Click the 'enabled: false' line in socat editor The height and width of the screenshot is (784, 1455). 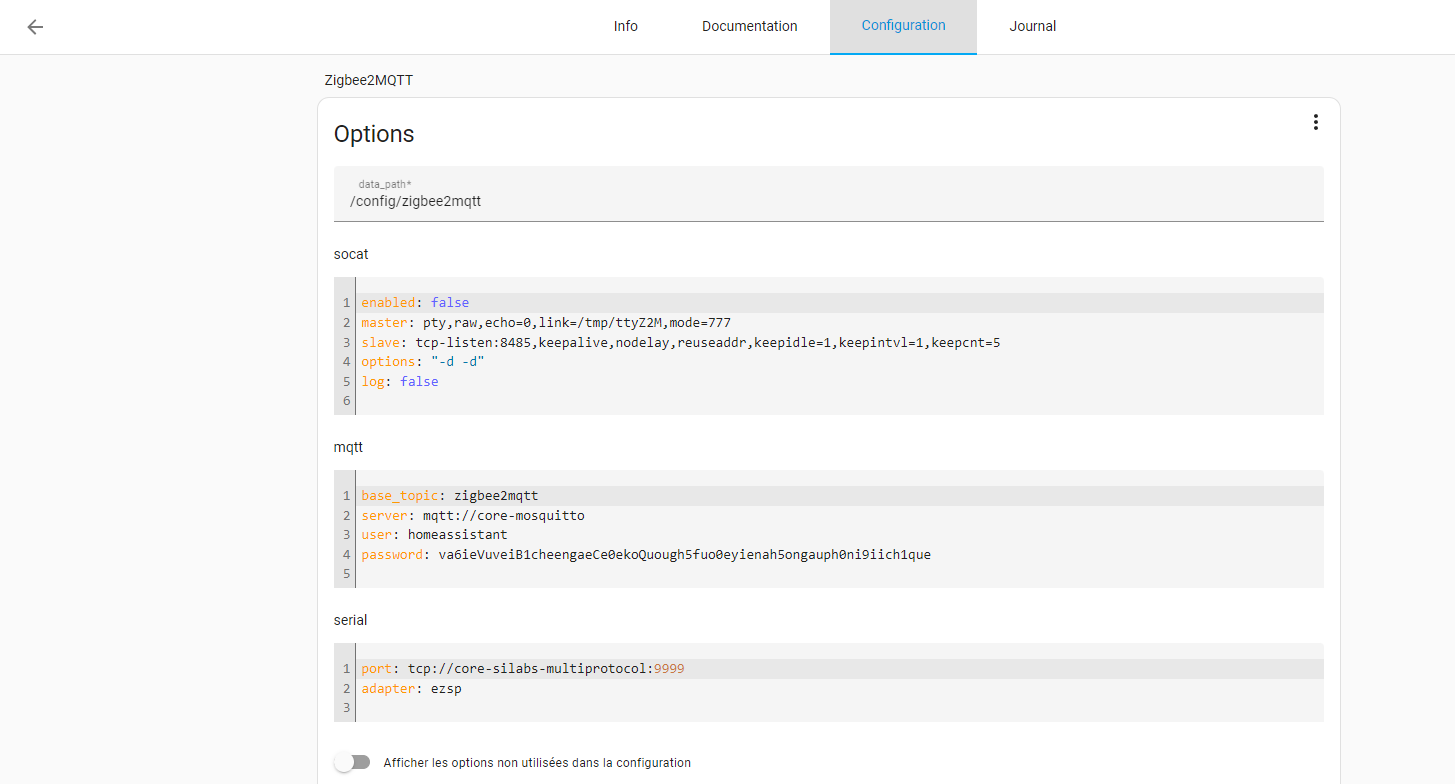[415, 303]
